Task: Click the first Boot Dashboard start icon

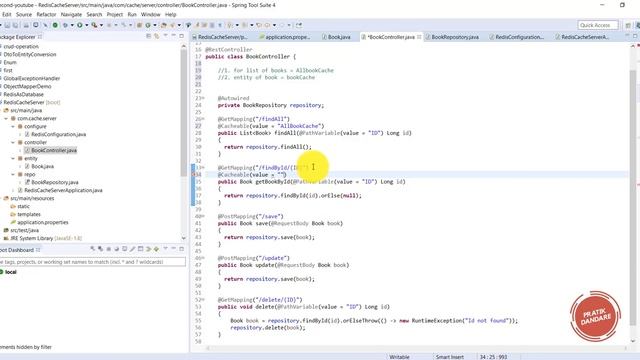Action: click(92, 249)
